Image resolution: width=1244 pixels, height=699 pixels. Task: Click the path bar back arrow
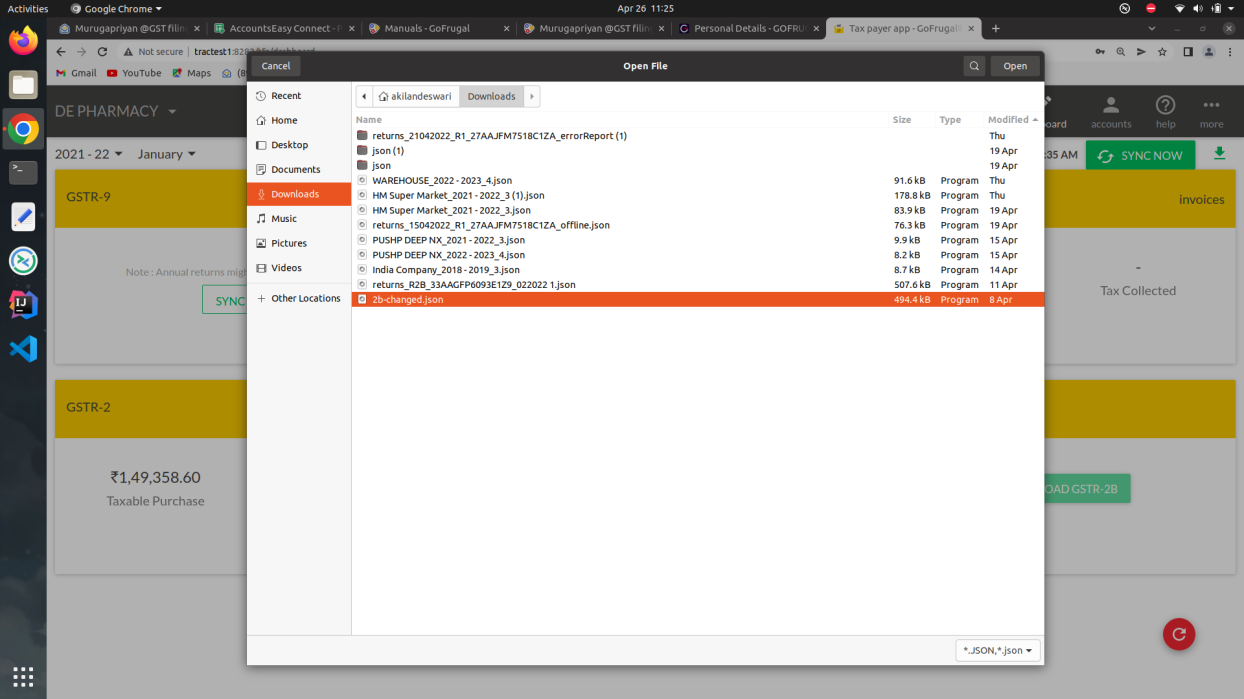364,96
